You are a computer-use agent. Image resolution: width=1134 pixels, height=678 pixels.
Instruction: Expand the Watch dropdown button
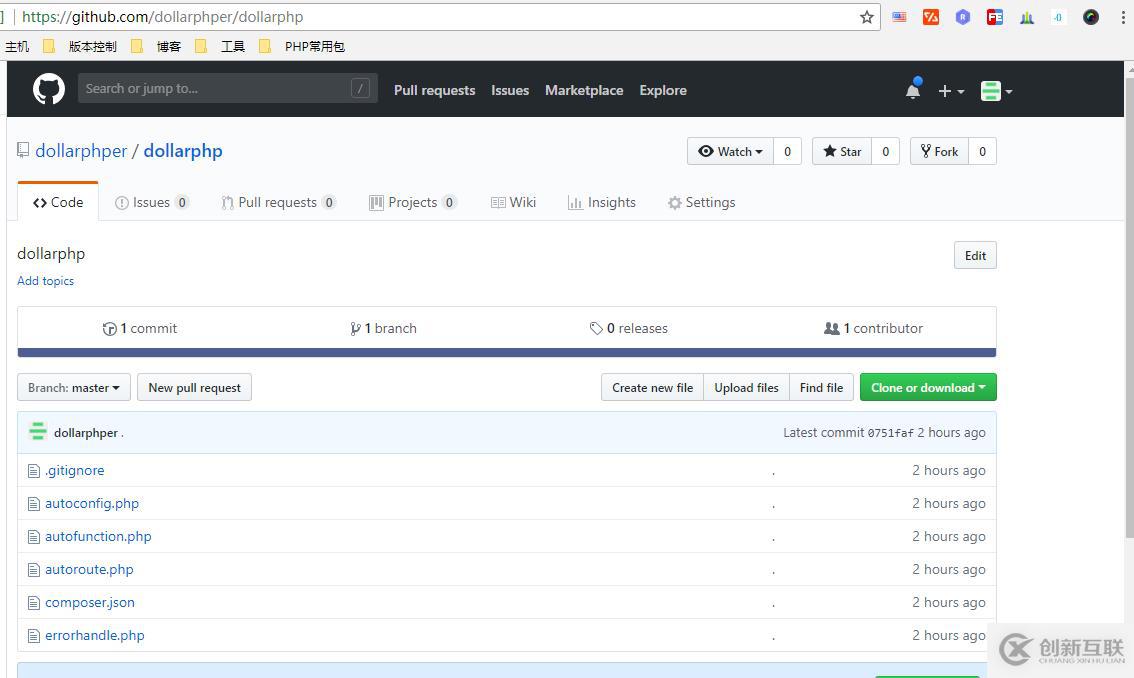[730, 151]
